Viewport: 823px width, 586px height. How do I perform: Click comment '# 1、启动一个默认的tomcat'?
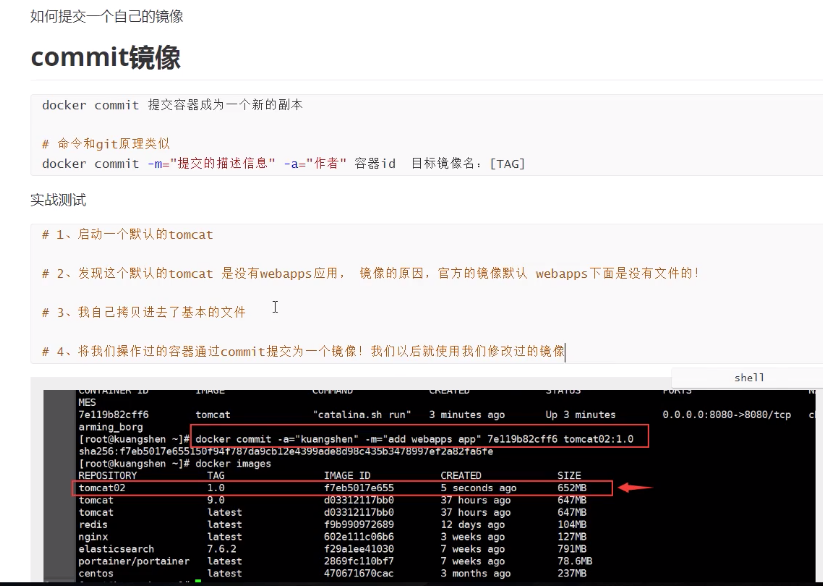128,234
